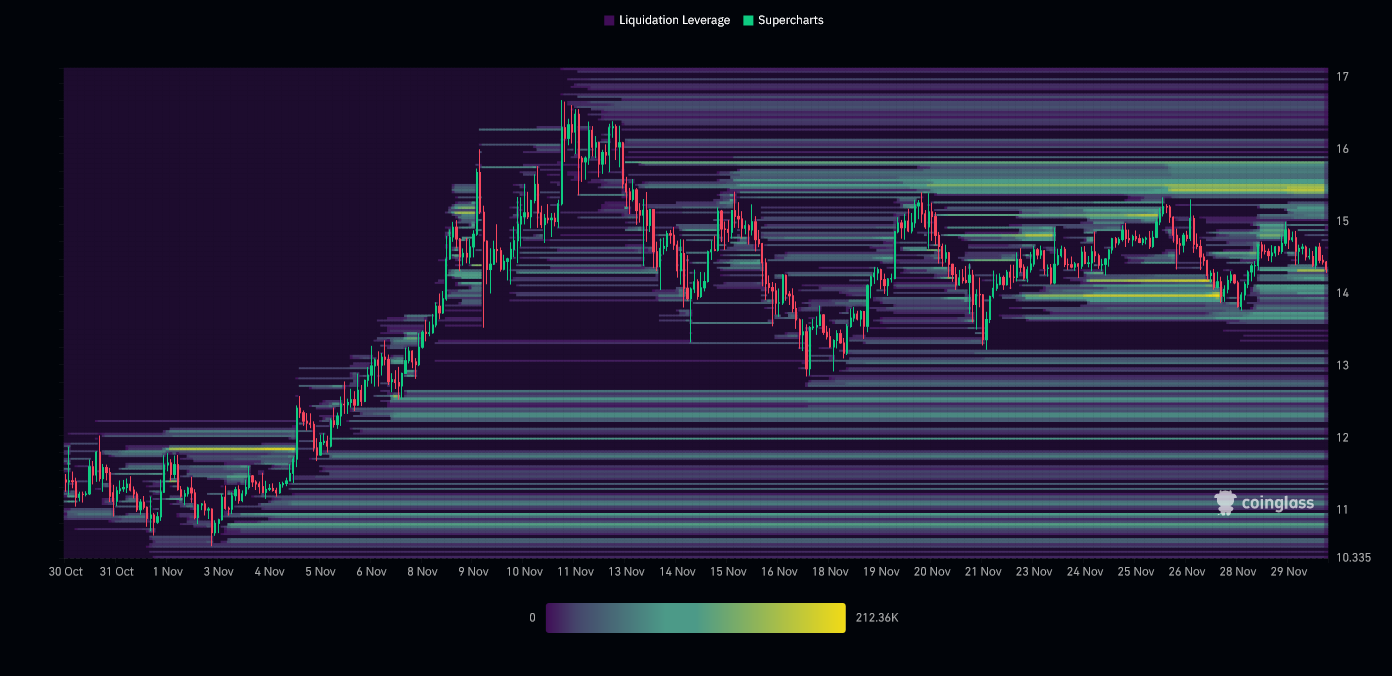The image size is (1392, 676).
Task: Click the 30 Oct date label
Action: [66, 572]
